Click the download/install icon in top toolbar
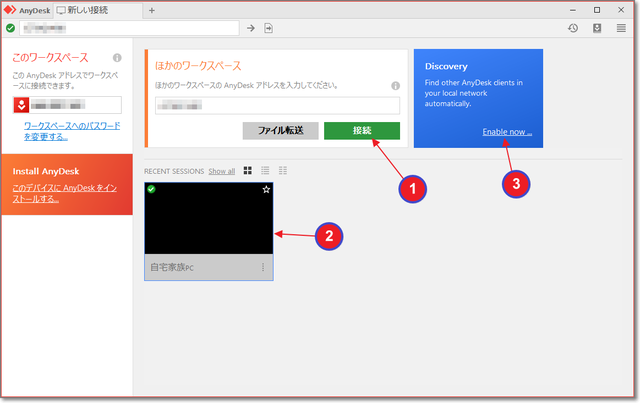The height and width of the screenshot is (403, 640). (x=597, y=28)
